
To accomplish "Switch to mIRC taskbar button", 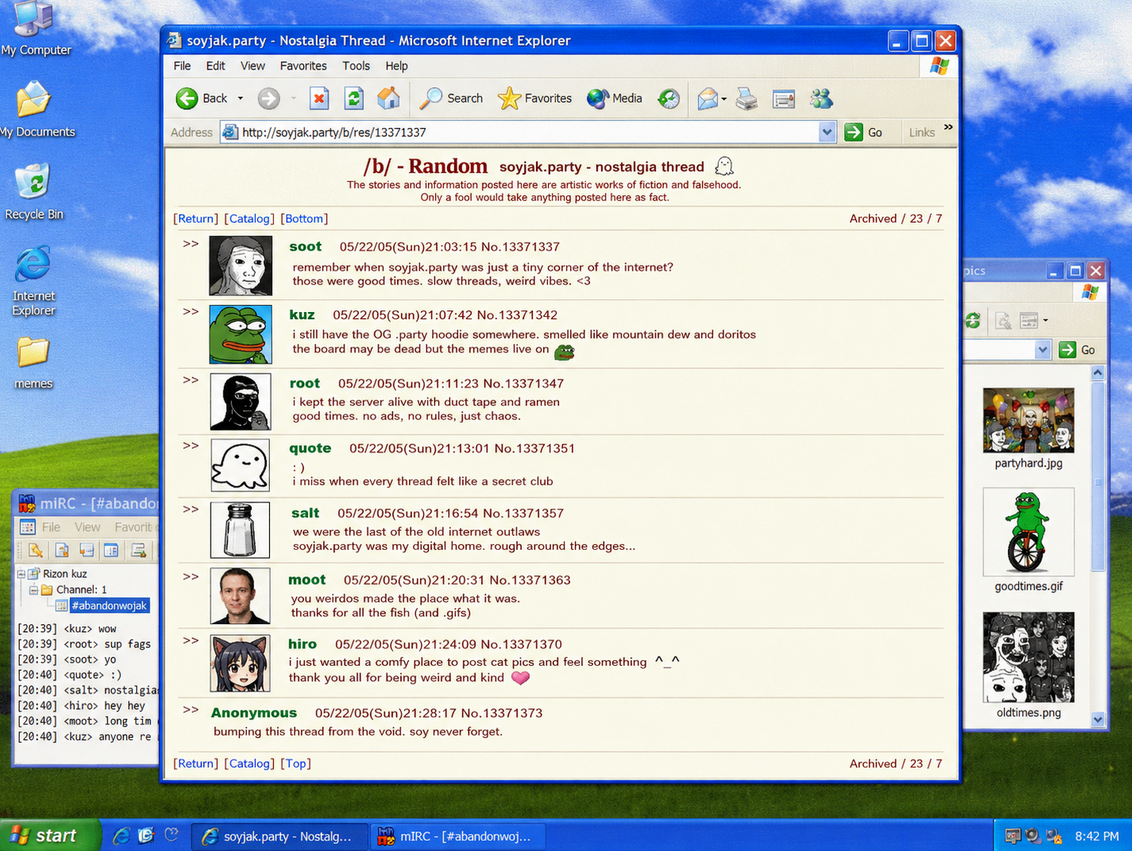I will point(457,837).
